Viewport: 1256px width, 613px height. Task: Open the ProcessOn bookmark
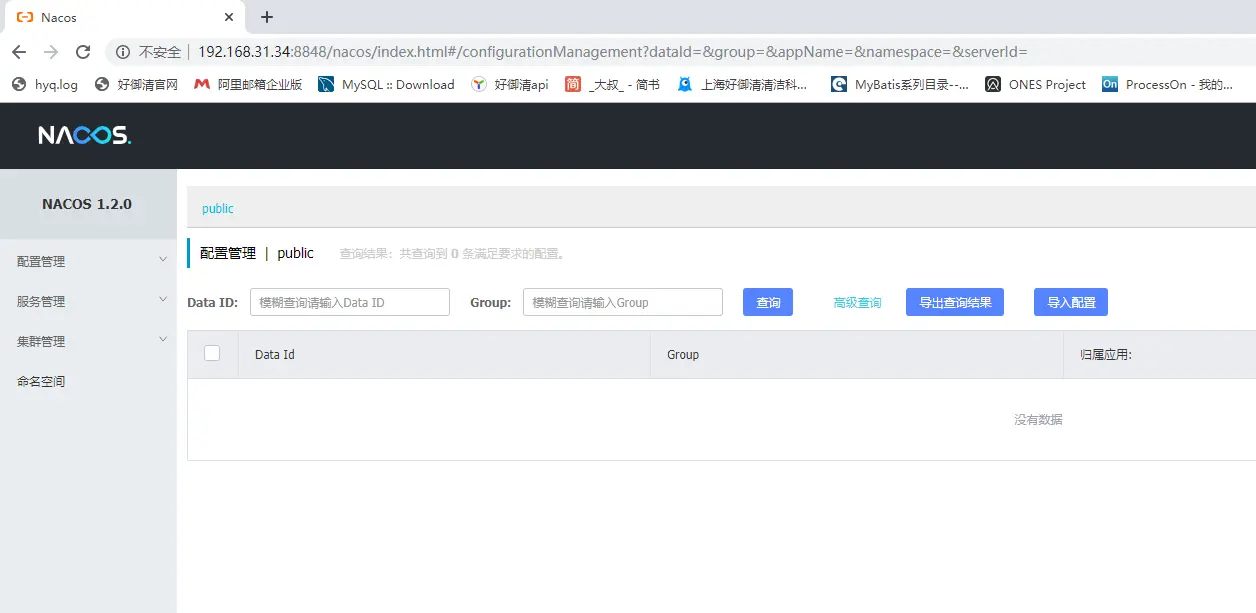click(1167, 85)
